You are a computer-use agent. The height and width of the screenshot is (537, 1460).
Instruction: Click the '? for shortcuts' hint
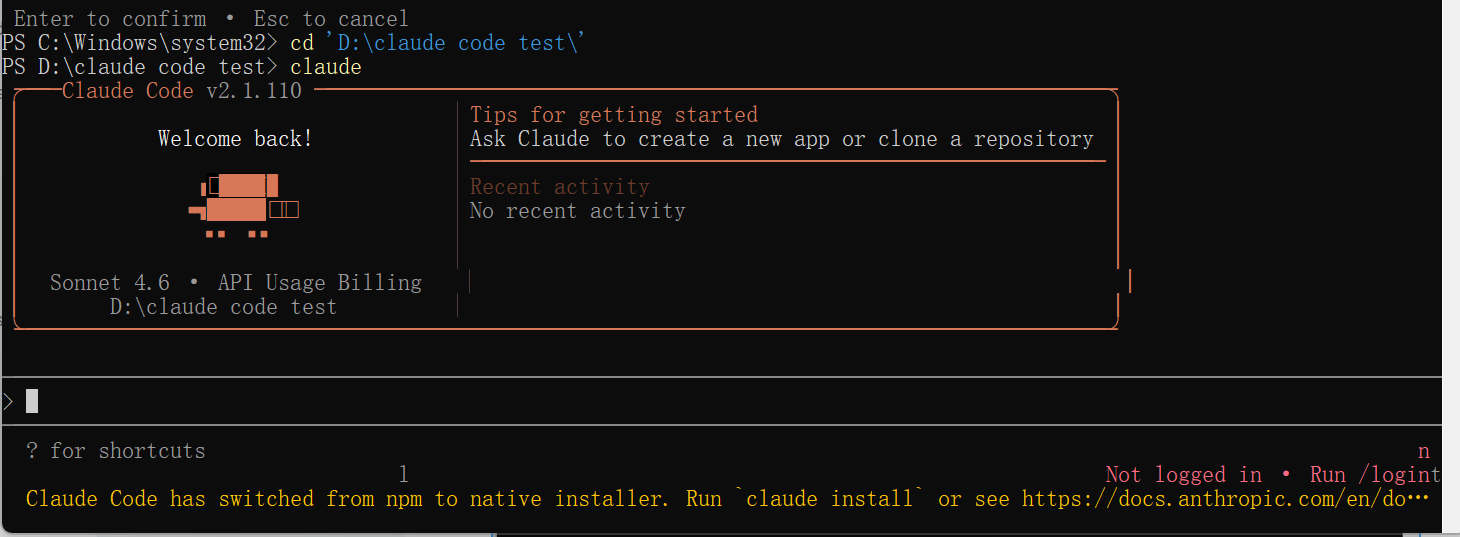(116, 451)
